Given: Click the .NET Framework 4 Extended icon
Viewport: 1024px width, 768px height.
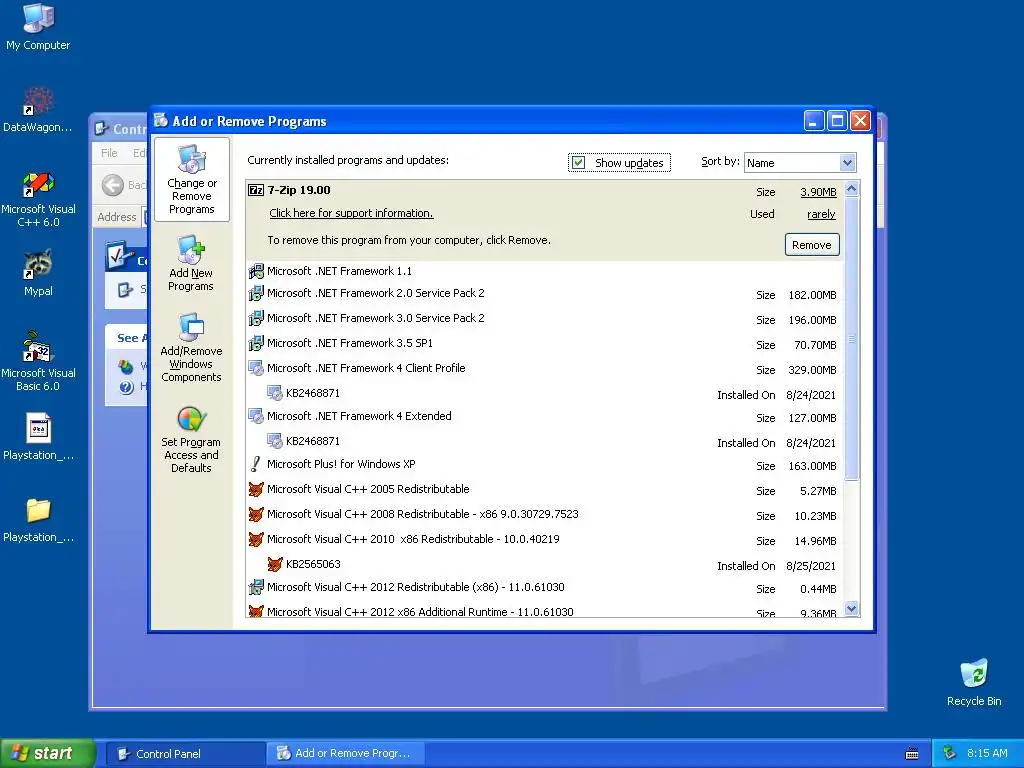Looking at the screenshot, I should tap(256, 416).
